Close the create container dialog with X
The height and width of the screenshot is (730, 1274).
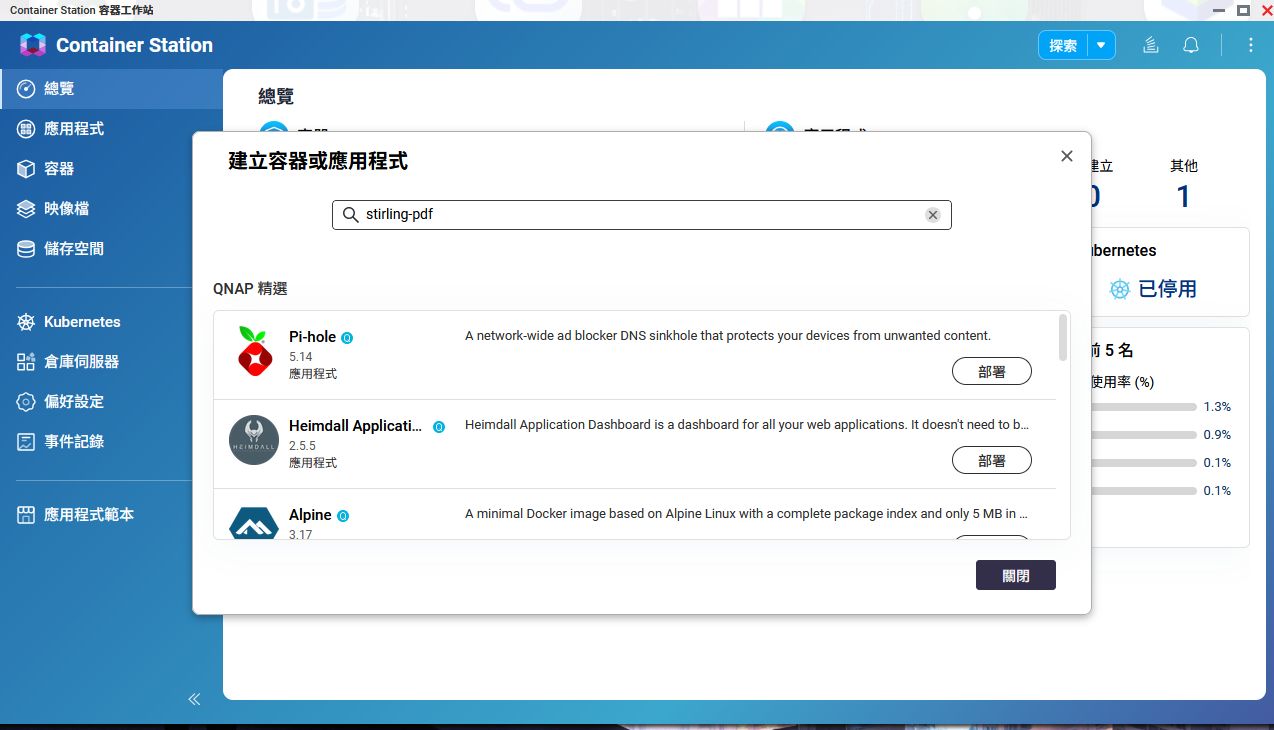(1067, 156)
